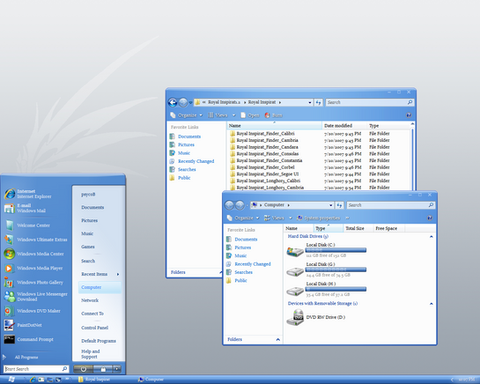This screenshot has width=480, height=384.
Task: Click the Start orb on the taskbar
Action: (11, 379)
